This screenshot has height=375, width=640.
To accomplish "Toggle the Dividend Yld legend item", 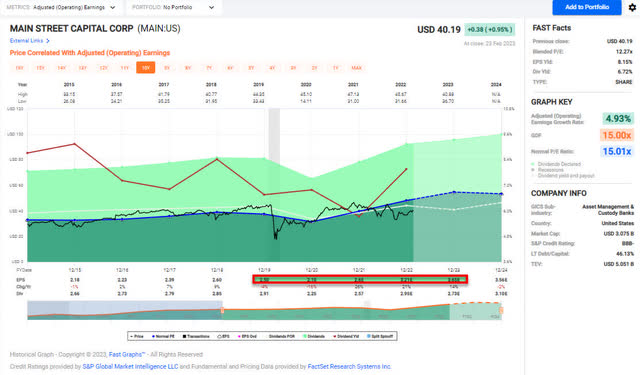I will [x=346, y=336].
